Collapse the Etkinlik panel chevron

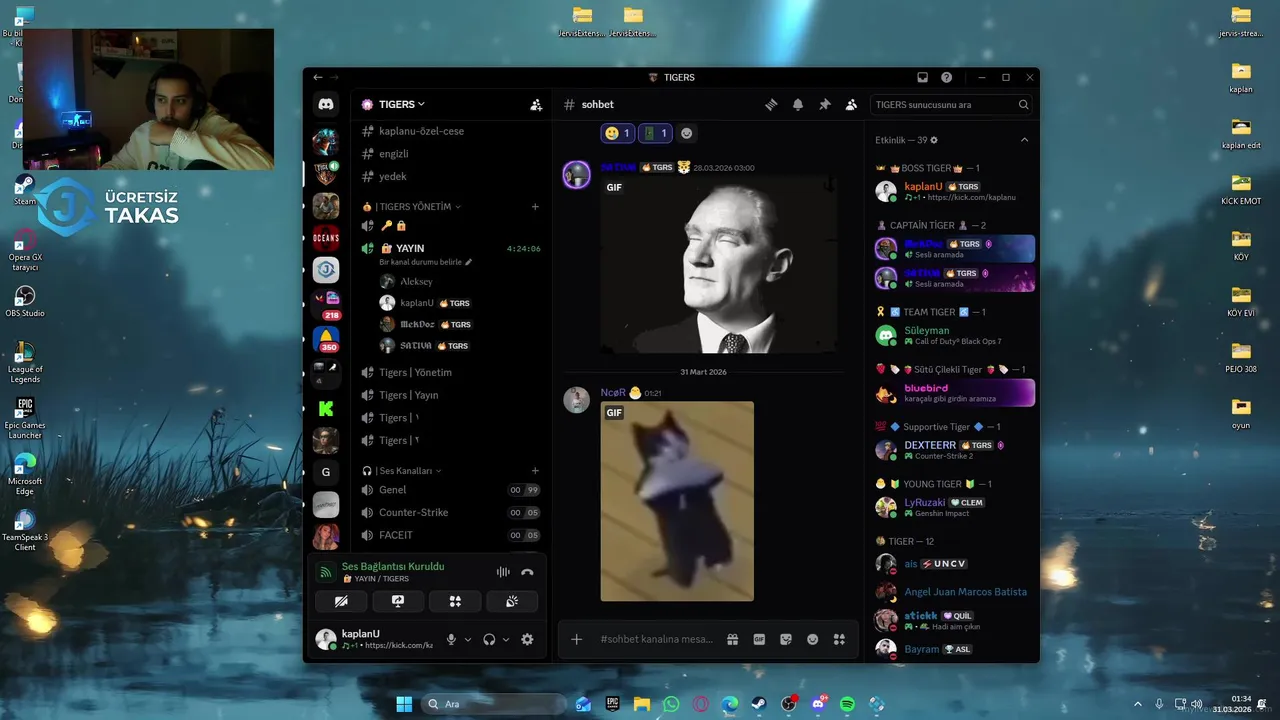click(x=1024, y=140)
